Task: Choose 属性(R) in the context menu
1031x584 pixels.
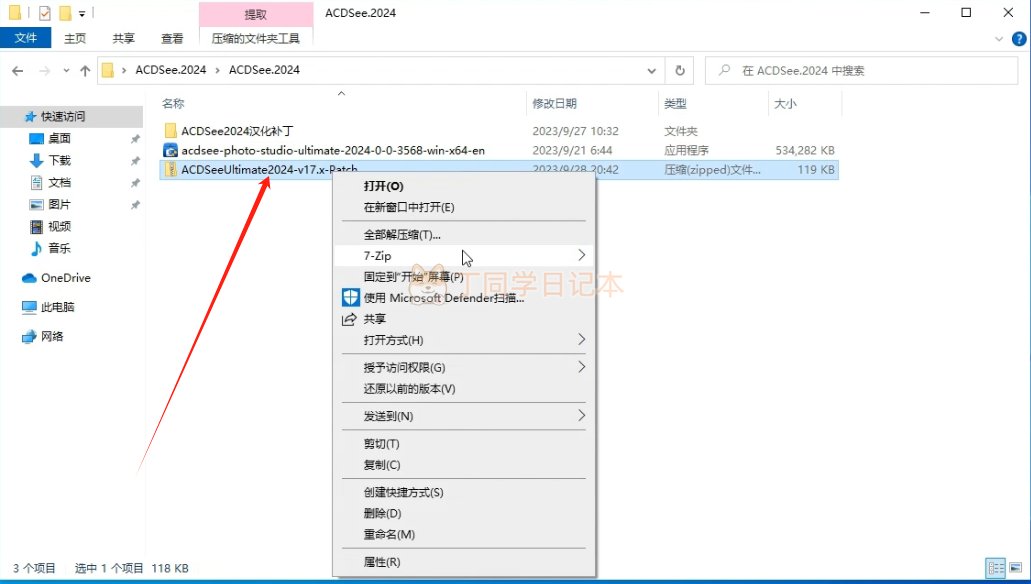Action: [464, 562]
